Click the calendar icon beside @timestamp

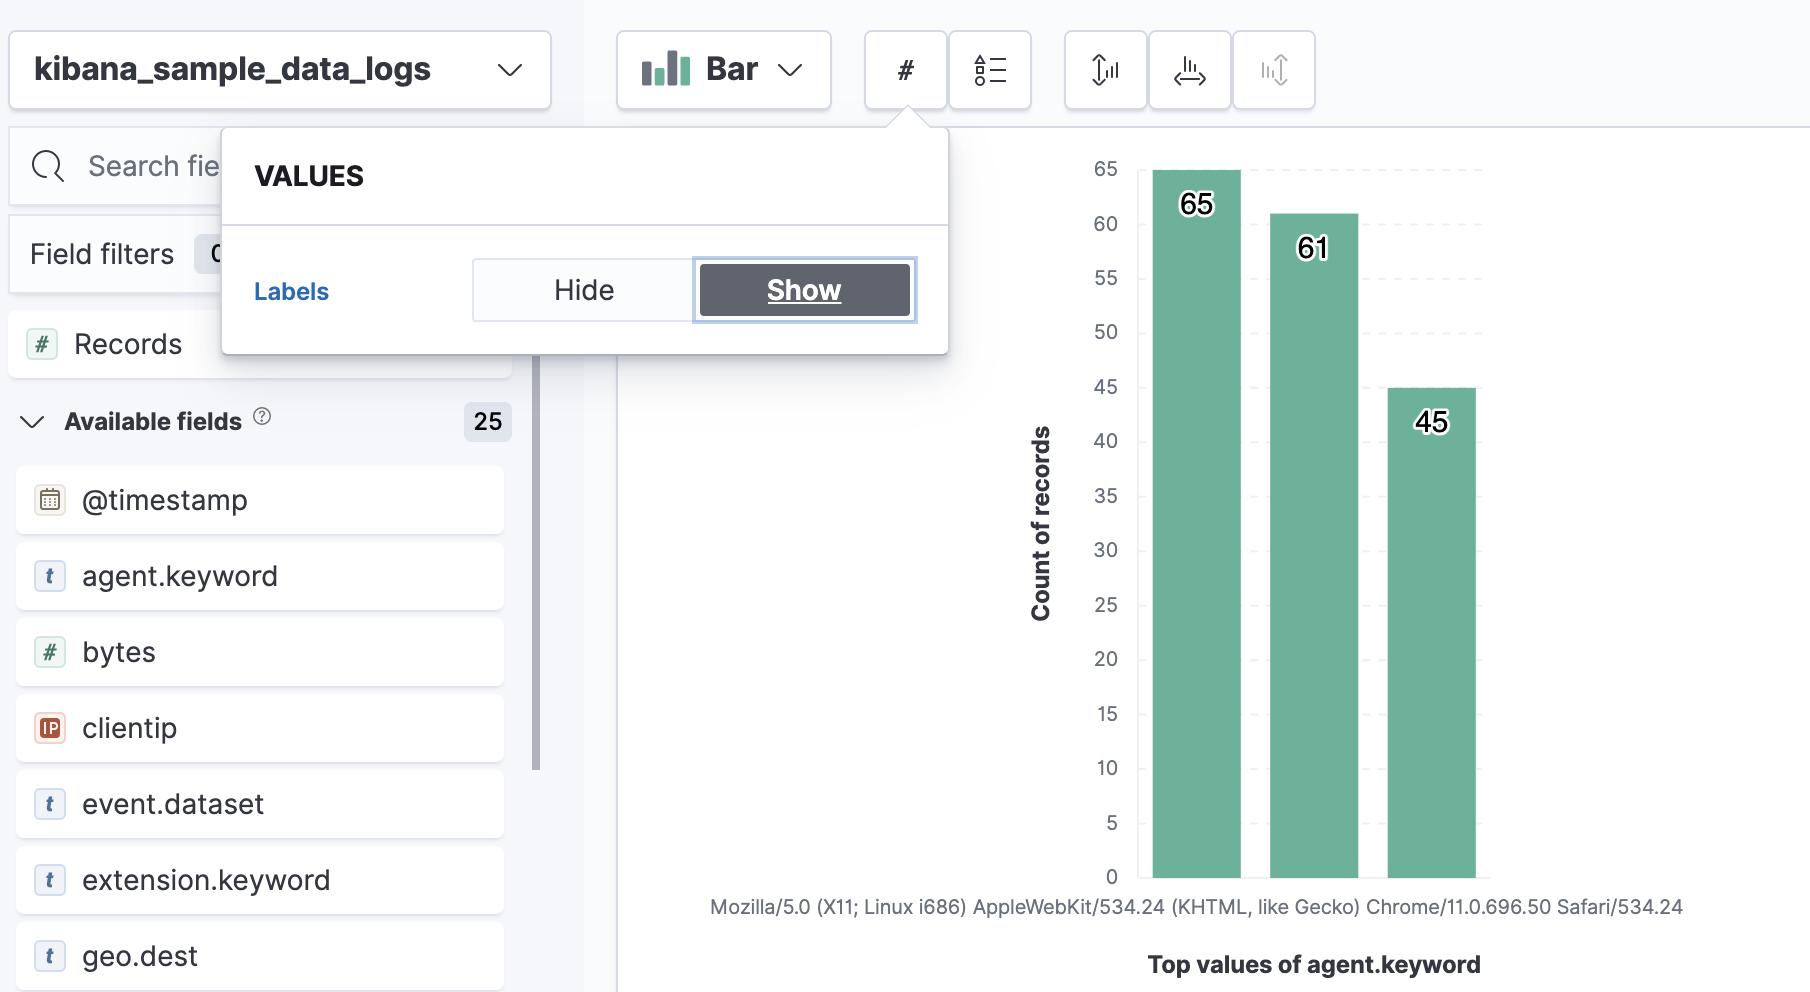[49, 500]
